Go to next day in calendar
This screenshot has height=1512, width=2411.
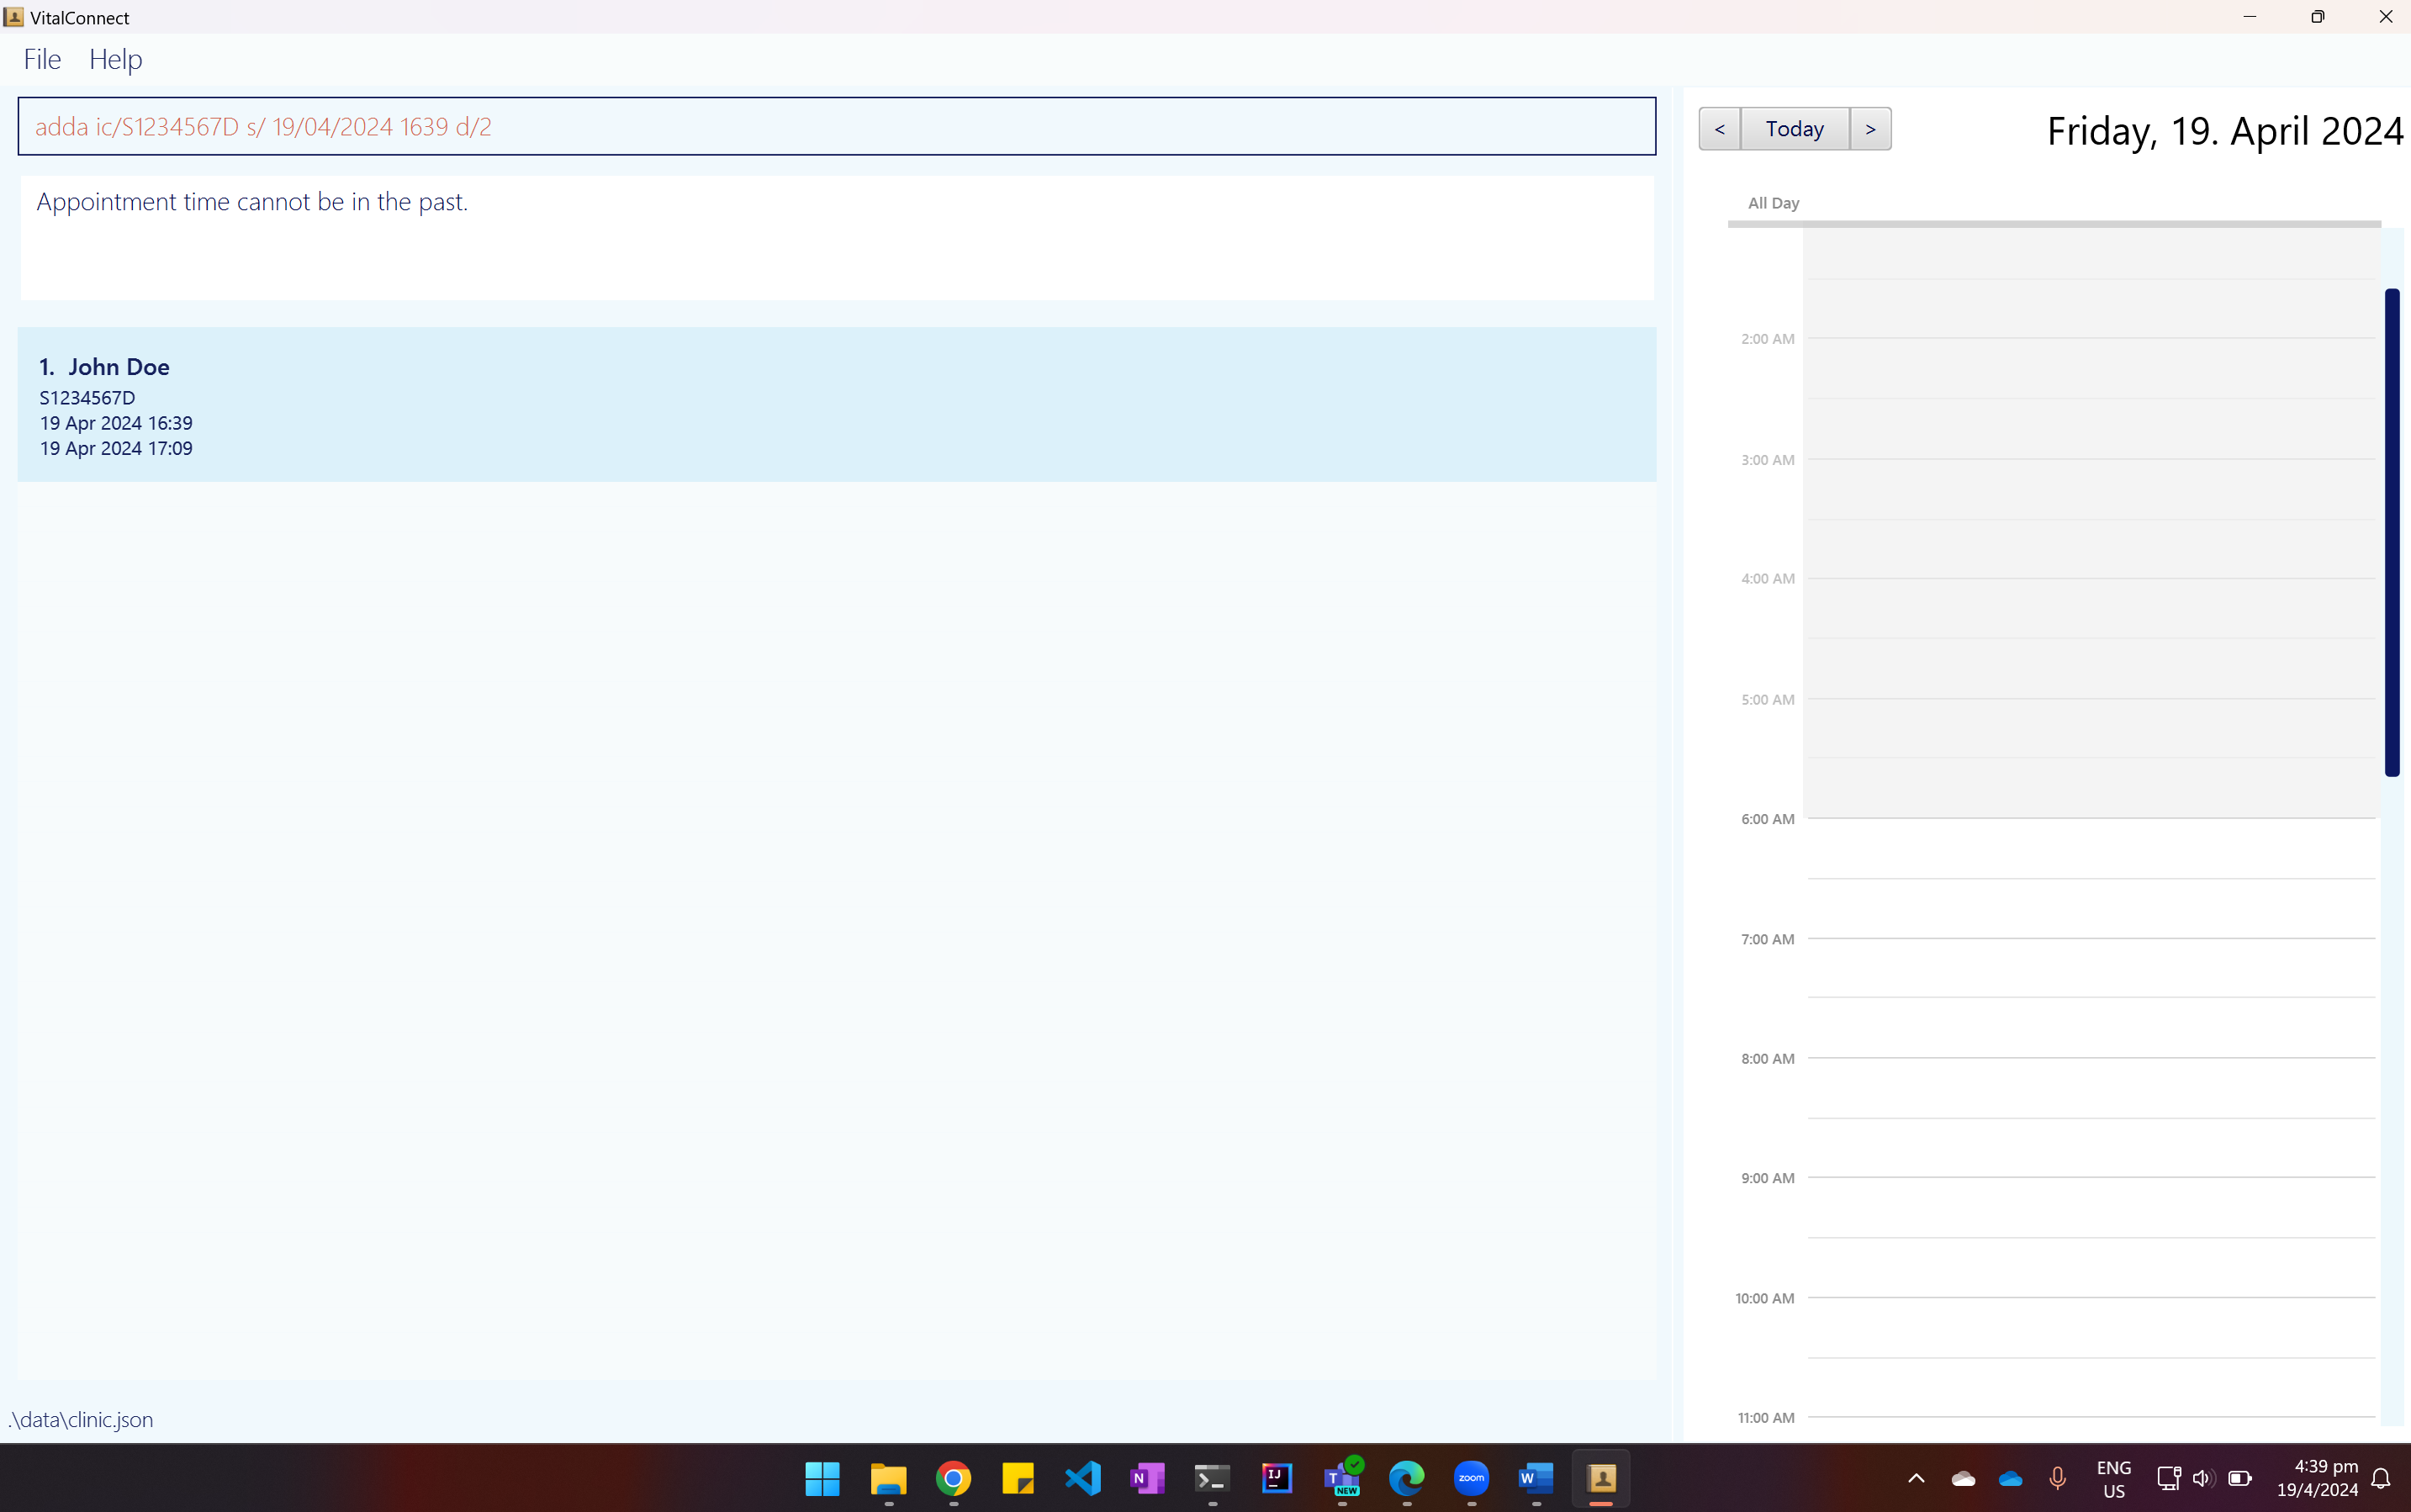click(x=1870, y=129)
